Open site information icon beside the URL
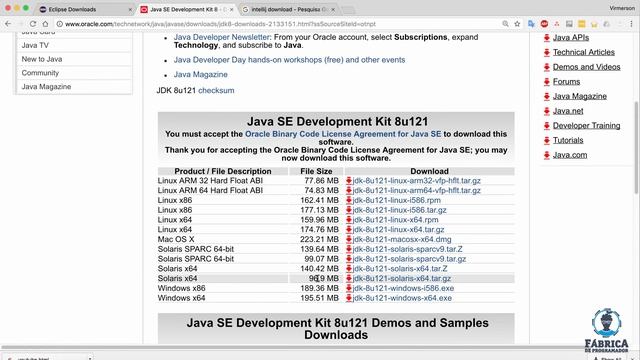640x360 pixels. click(60, 24)
